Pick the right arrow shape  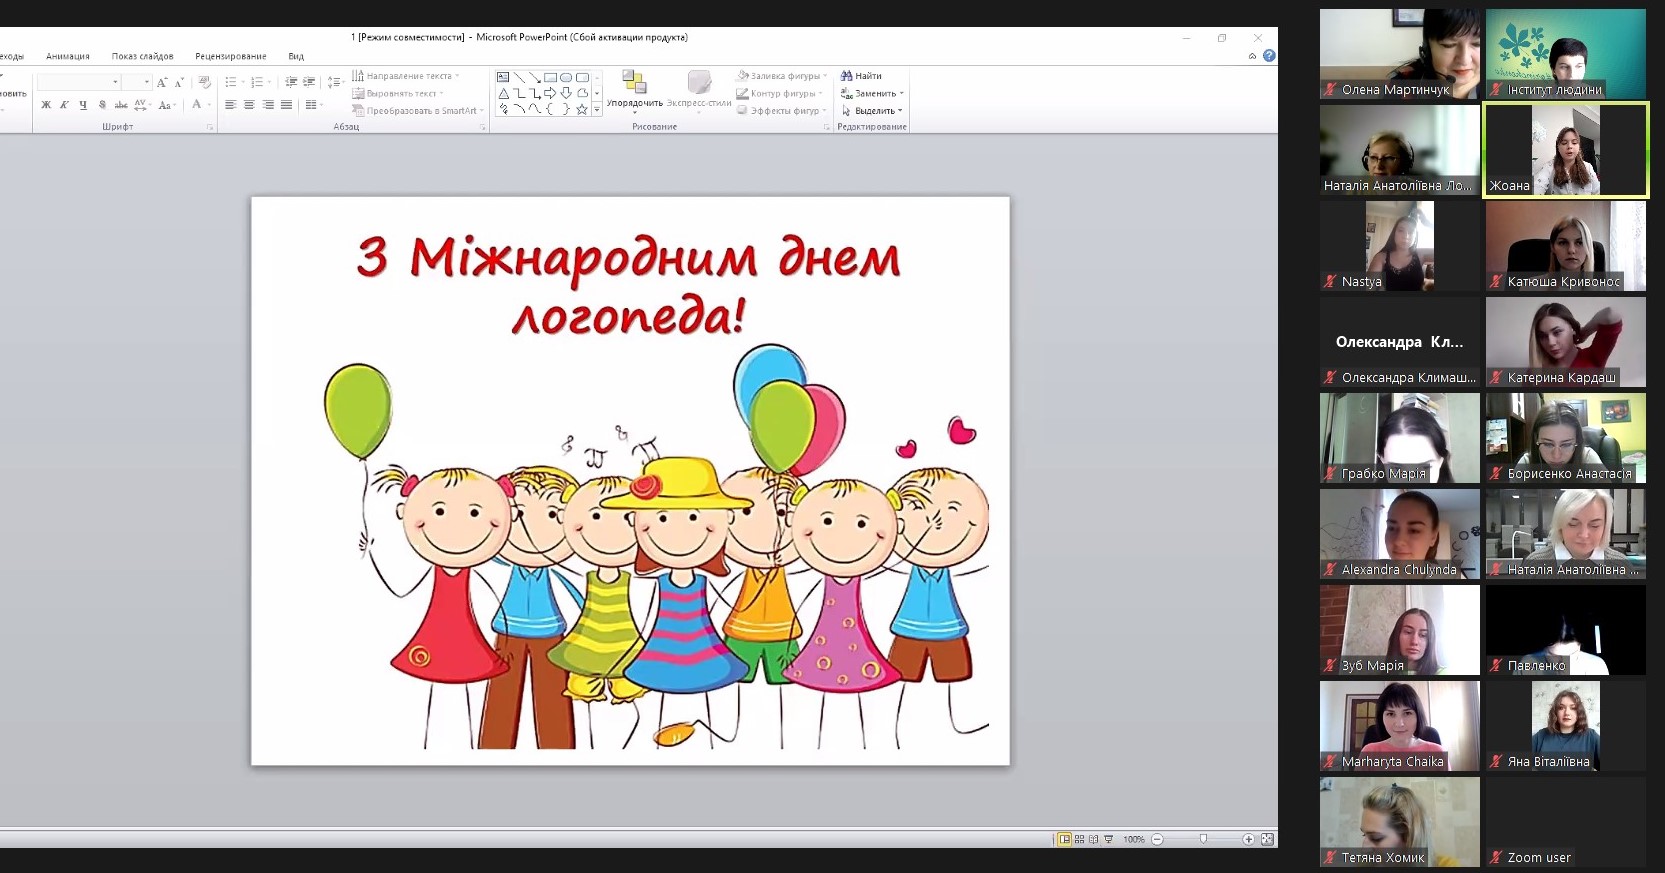[550, 93]
